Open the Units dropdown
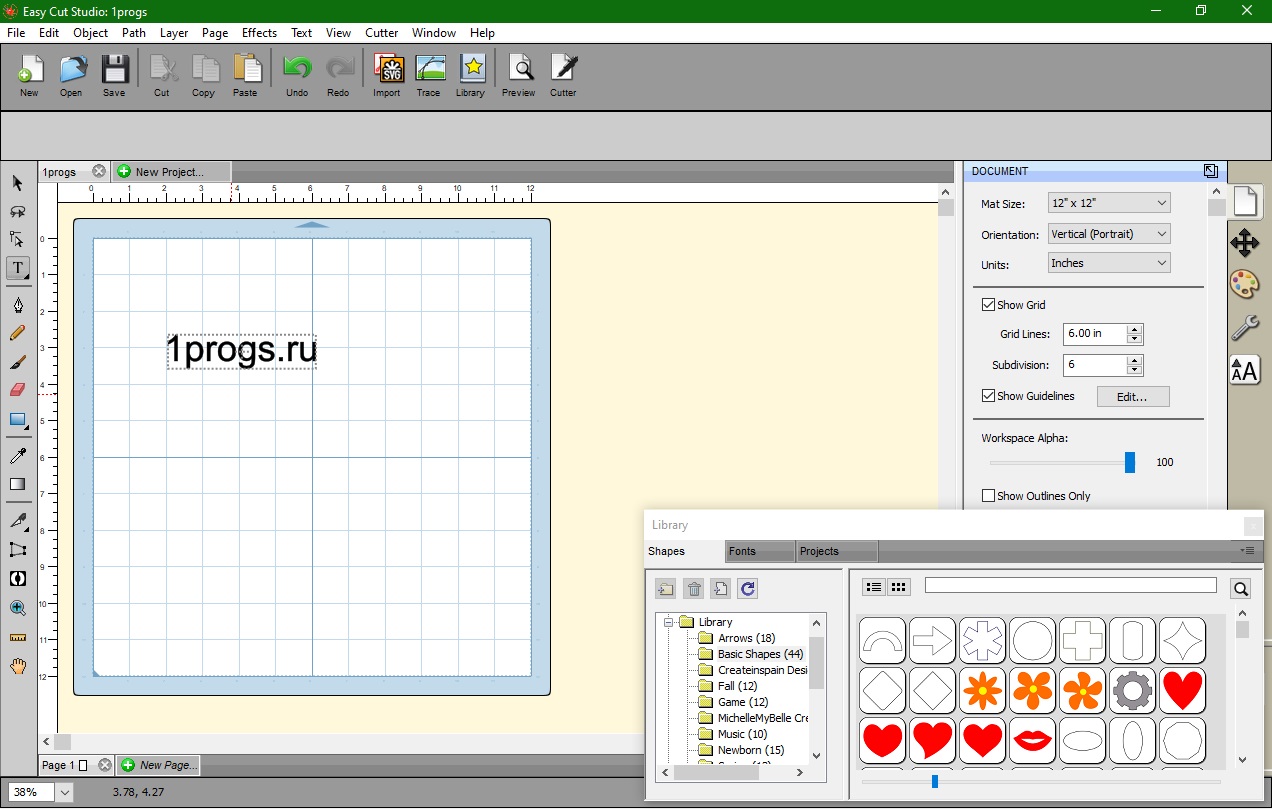Image resolution: width=1272 pixels, height=809 pixels. pyautogui.click(x=1108, y=263)
